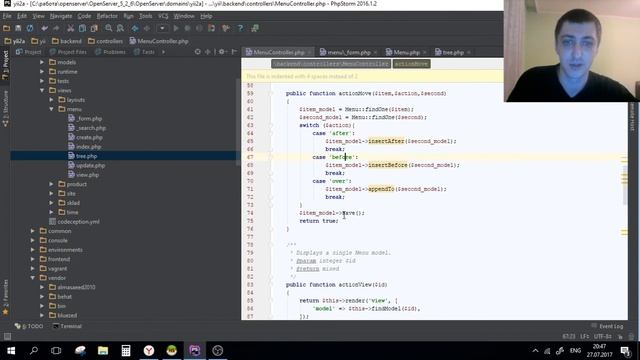Image resolution: width=640 pixels, height=360 pixels.
Task: Switch to the Menu.php editor tab
Action: pyautogui.click(x=406, y=52)
